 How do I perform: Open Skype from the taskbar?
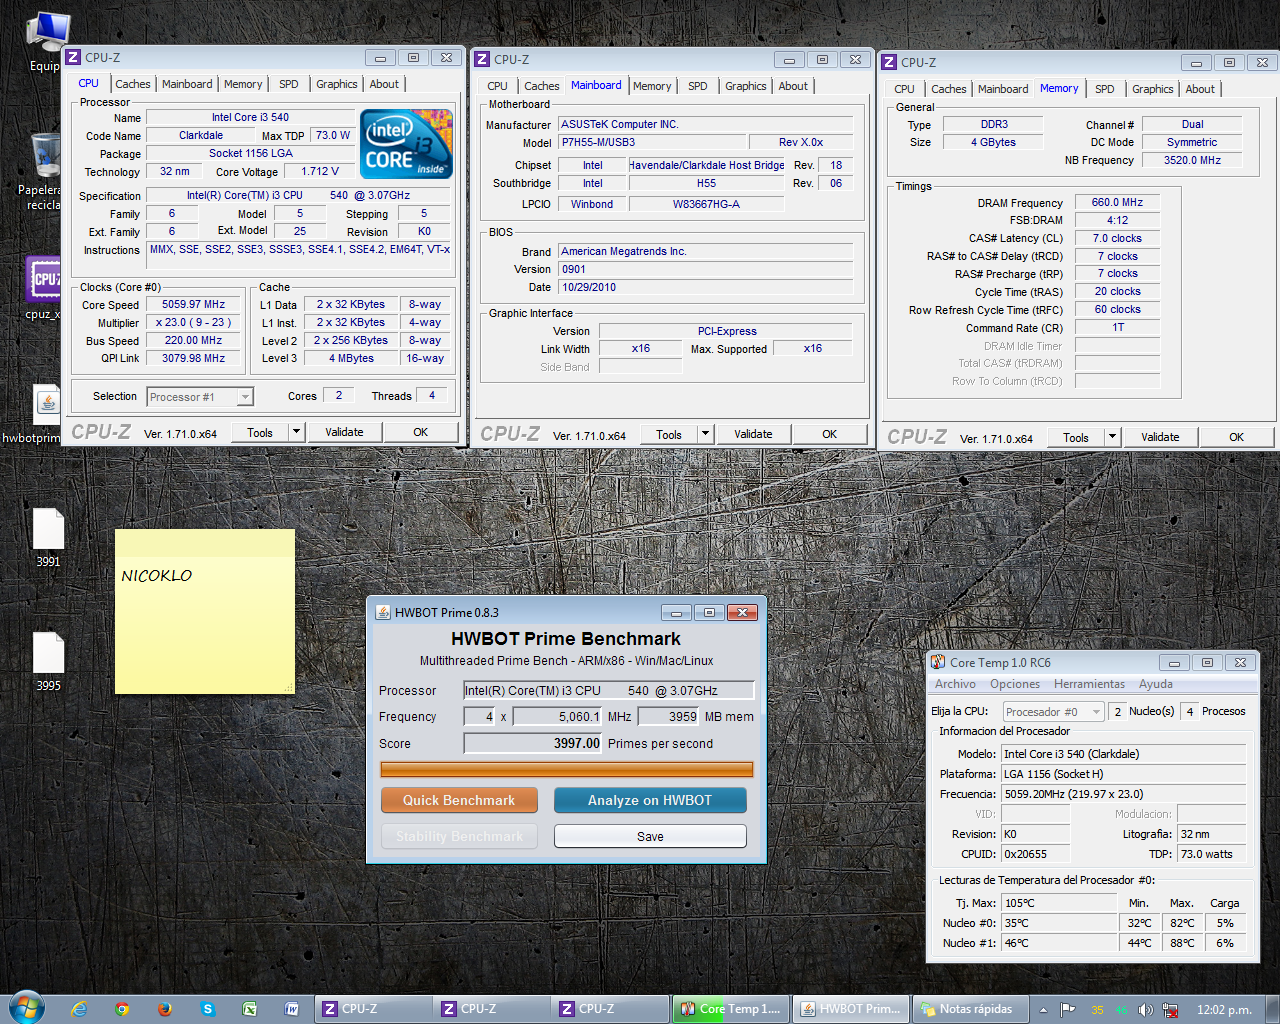(208, 1009)
